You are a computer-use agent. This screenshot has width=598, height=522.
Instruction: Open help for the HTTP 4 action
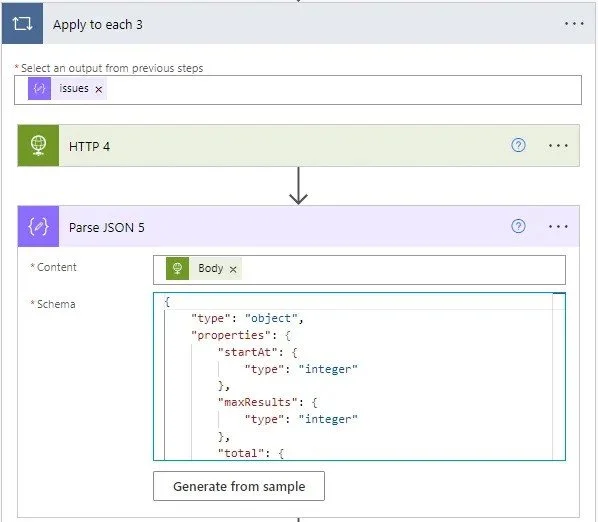pos(518,145)
